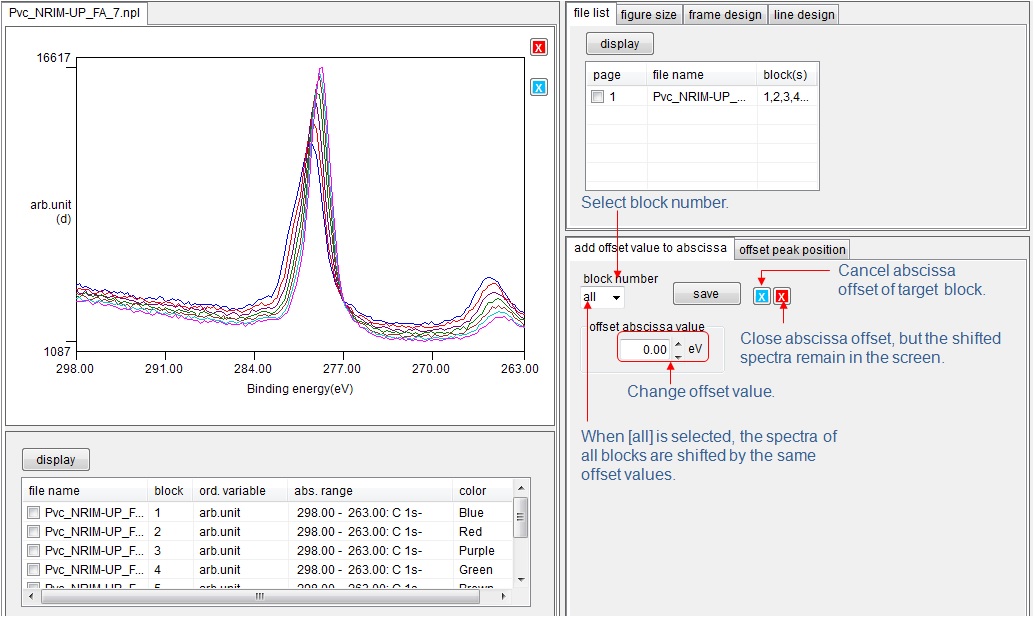Click the block(s) column header in file list
This screenshot has width=1034, height=617.
point(787,75)
